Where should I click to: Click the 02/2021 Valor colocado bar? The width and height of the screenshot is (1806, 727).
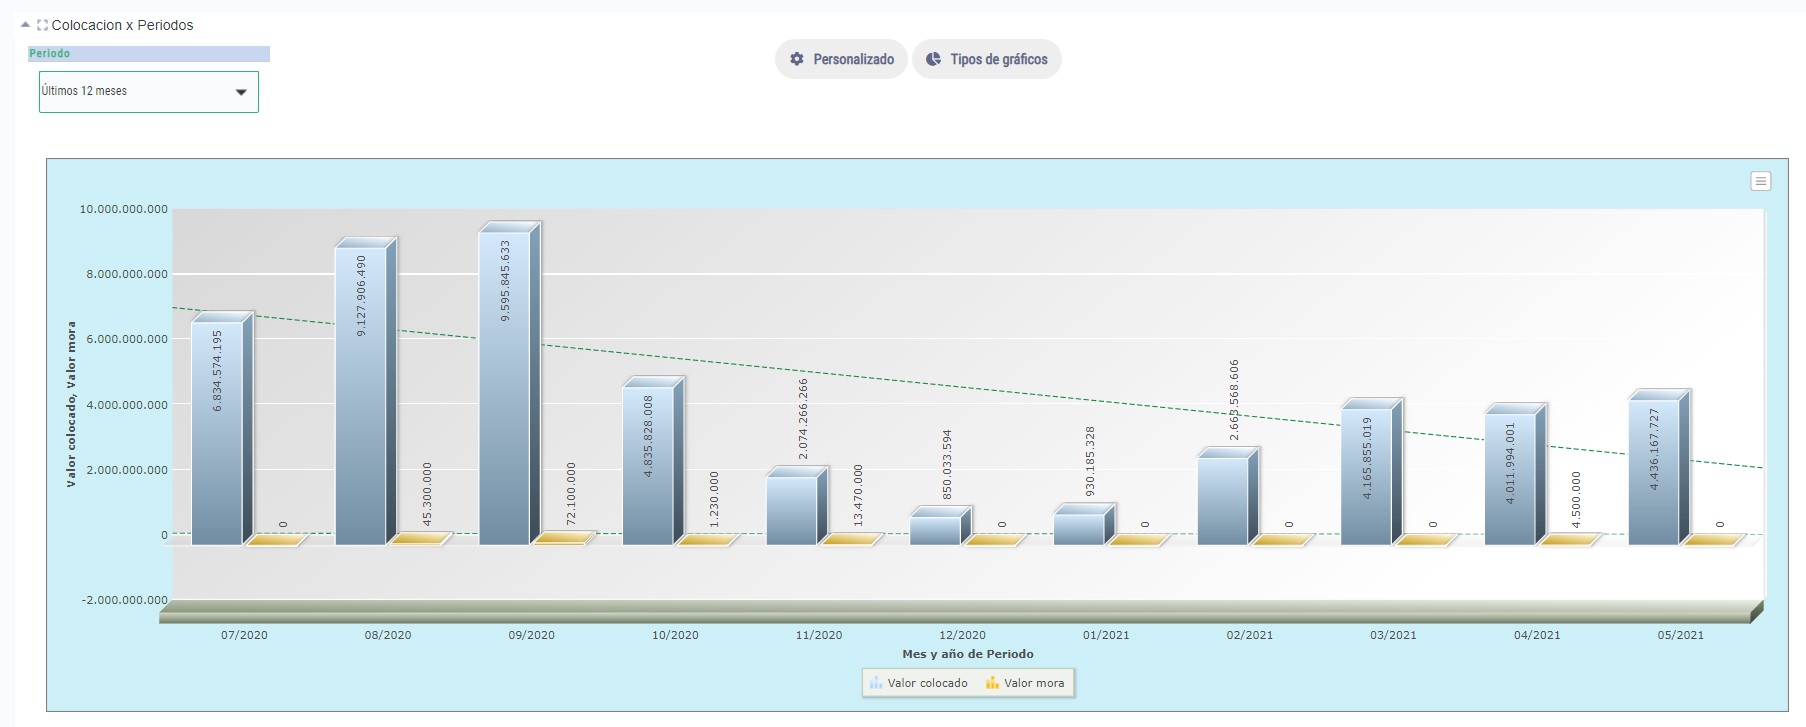coord(1223,500)
